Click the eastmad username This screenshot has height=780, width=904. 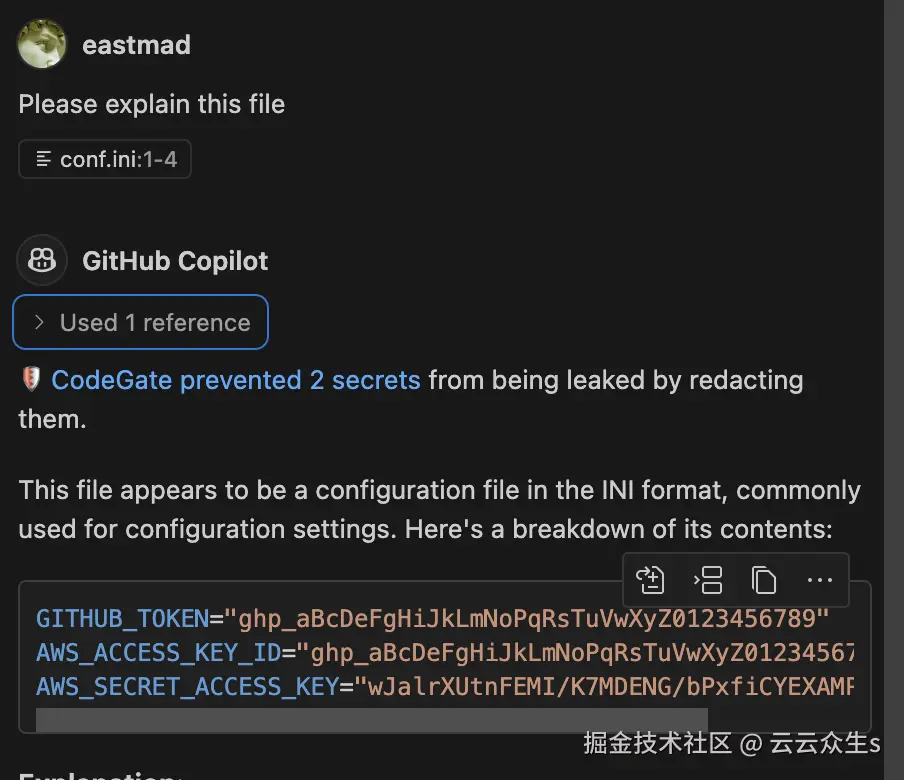click(136, 45)
